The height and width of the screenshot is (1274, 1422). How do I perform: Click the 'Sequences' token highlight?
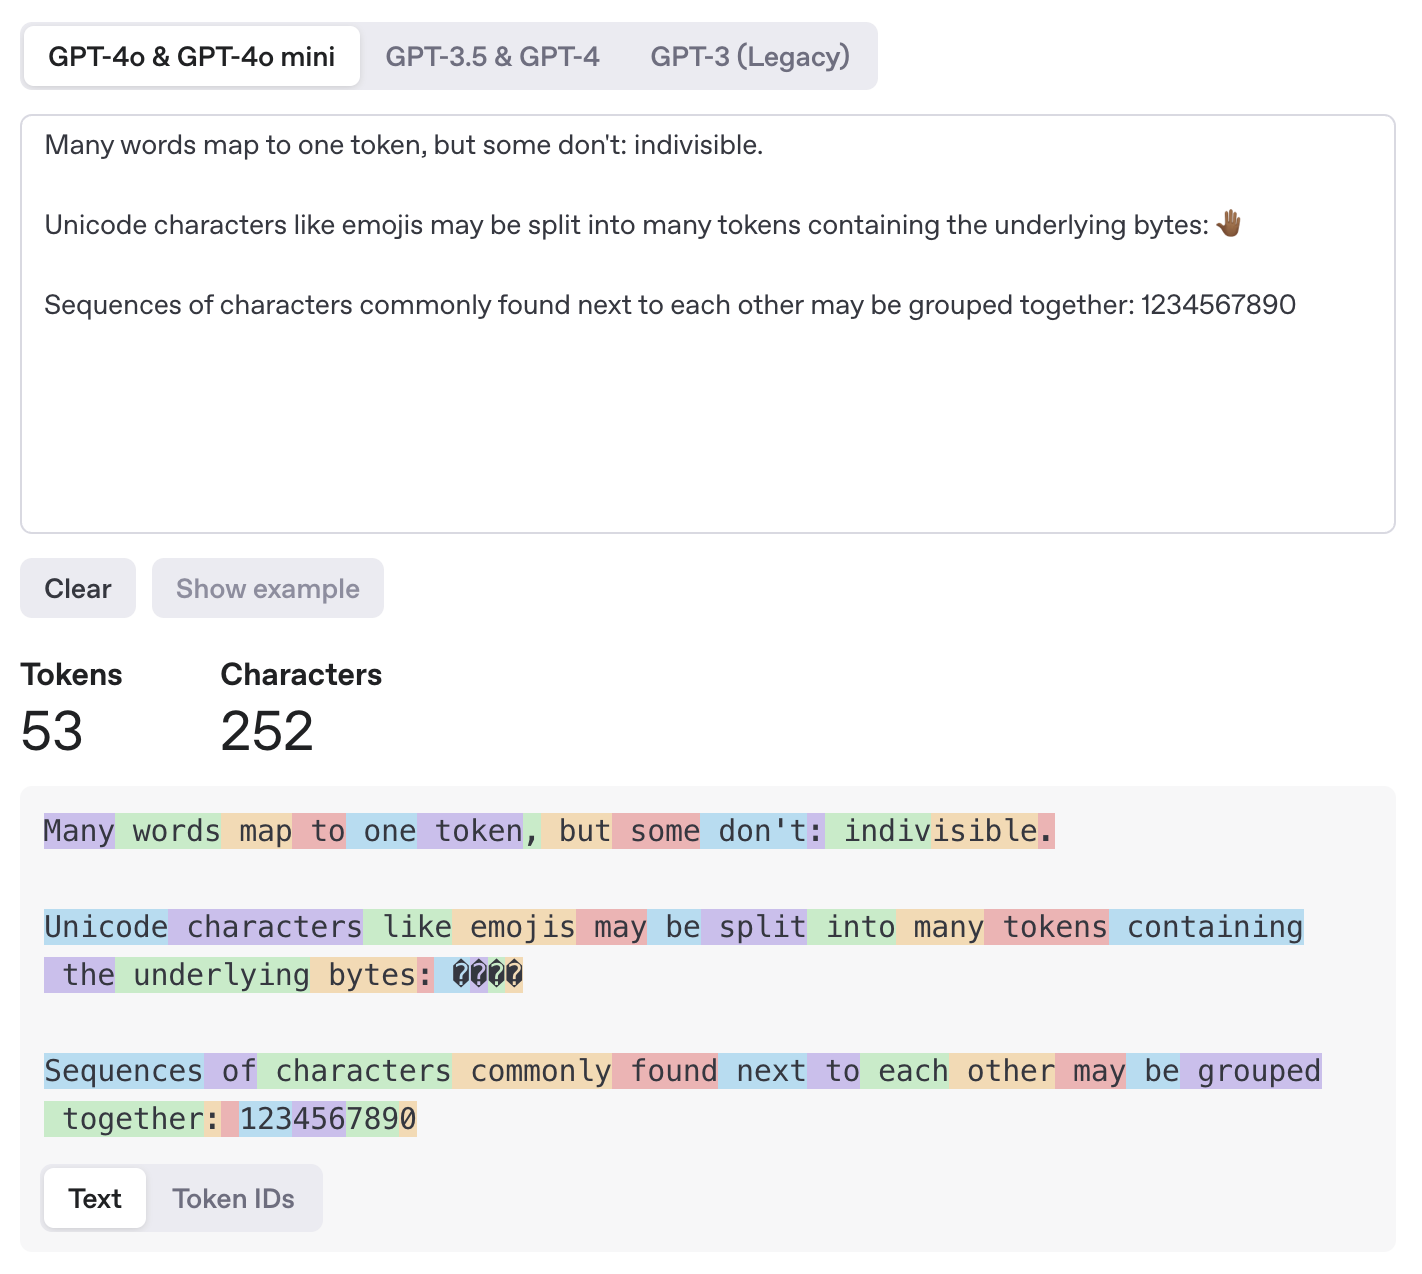pos(122,1070)
